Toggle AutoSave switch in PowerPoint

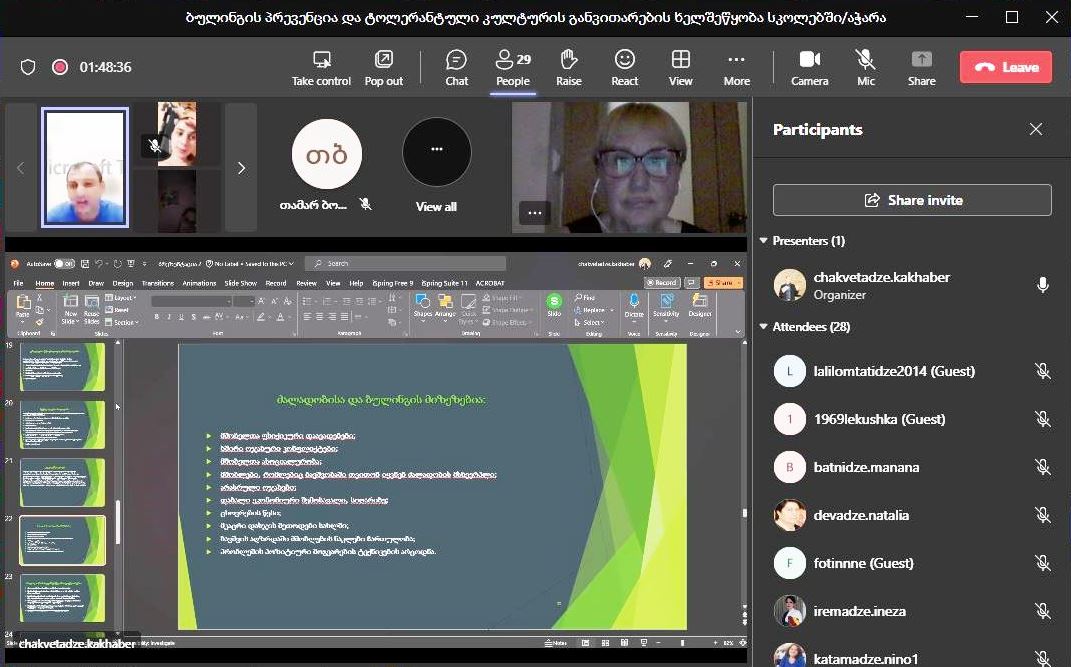(x=64, y=264)
